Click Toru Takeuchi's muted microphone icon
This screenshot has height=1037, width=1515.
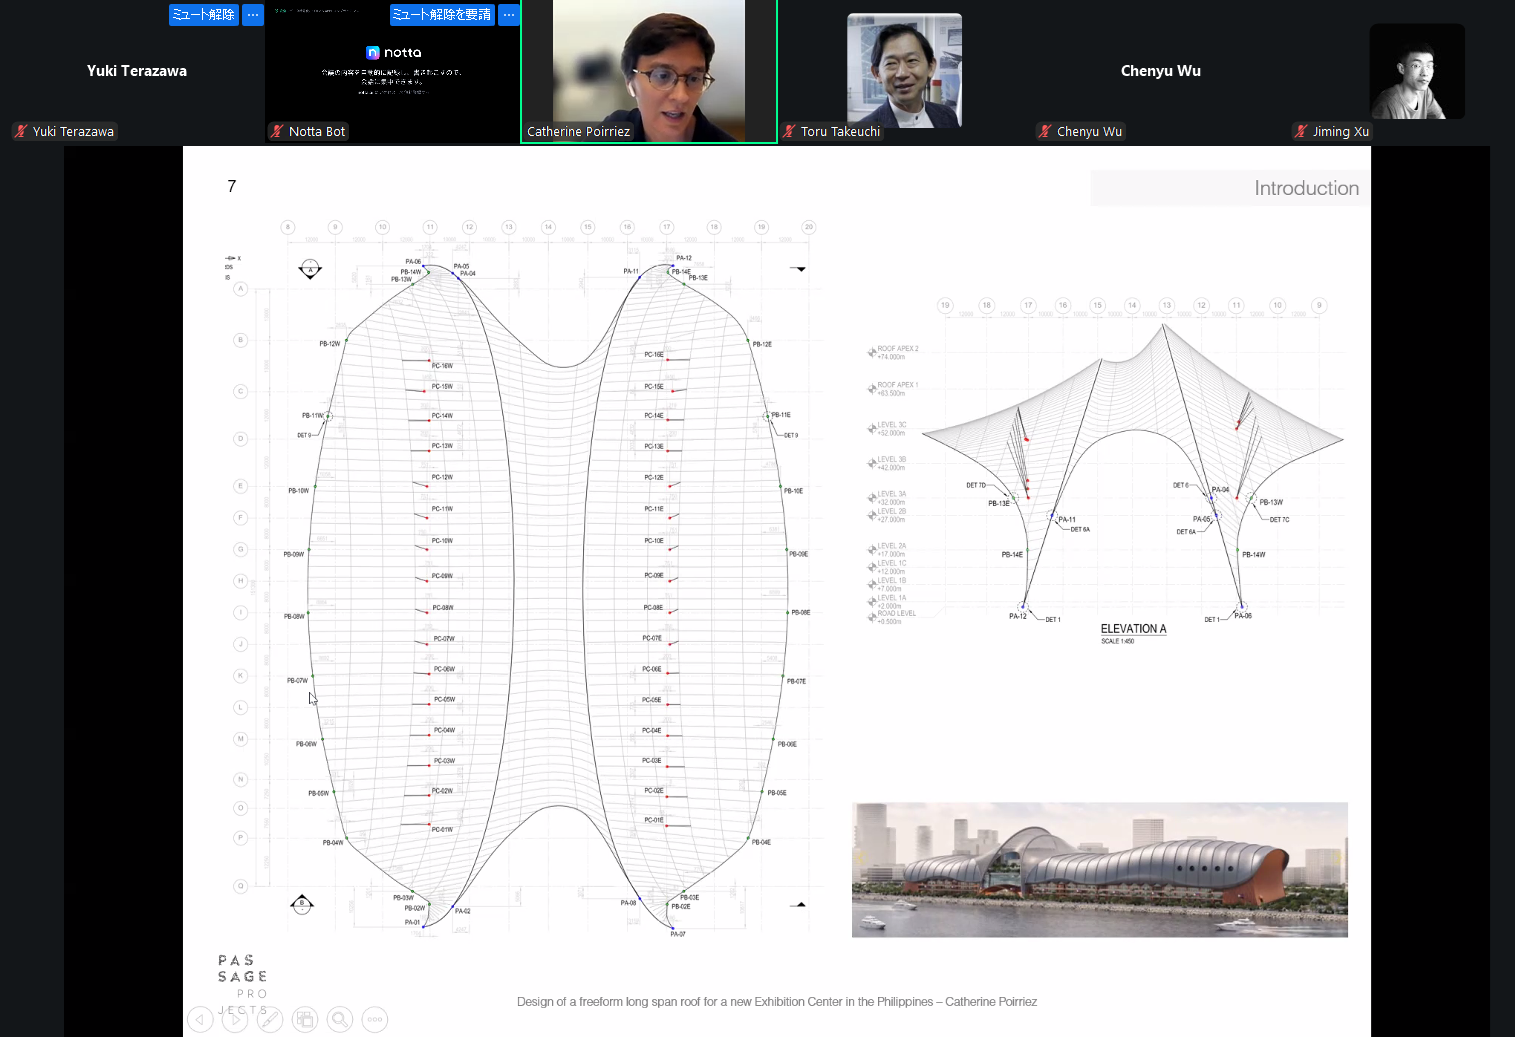789,131
